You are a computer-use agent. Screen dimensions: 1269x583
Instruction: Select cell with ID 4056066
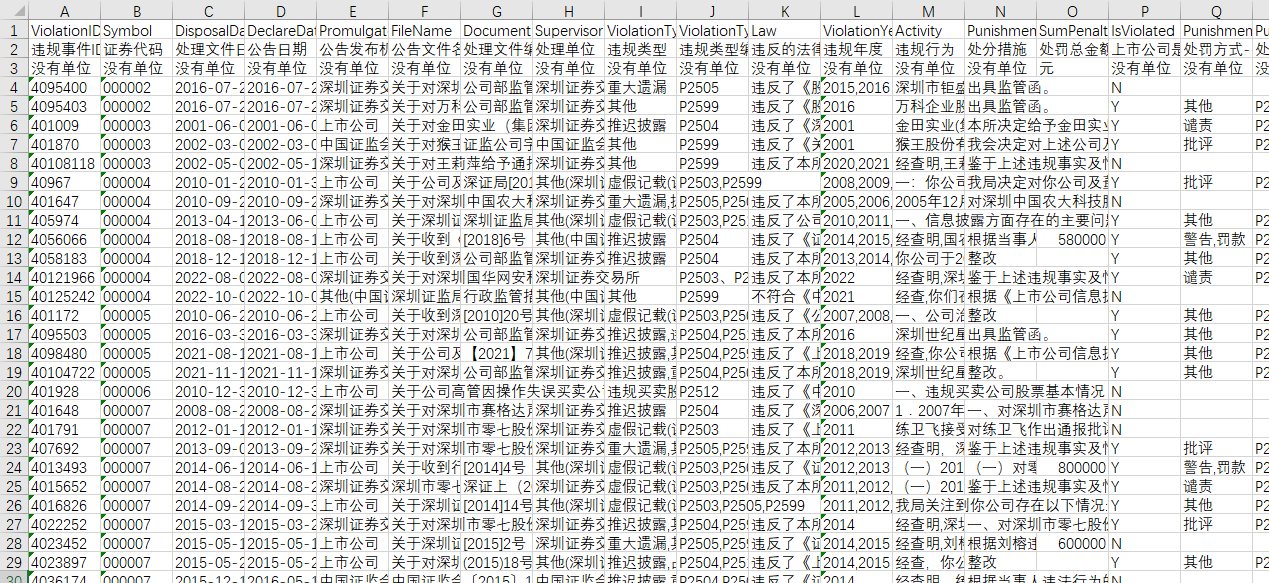64,240
